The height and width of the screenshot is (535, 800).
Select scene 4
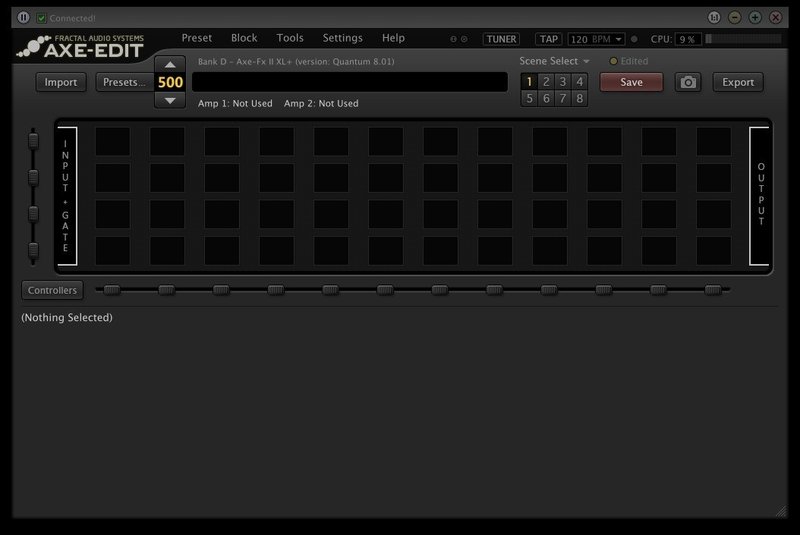click(580, 82)
